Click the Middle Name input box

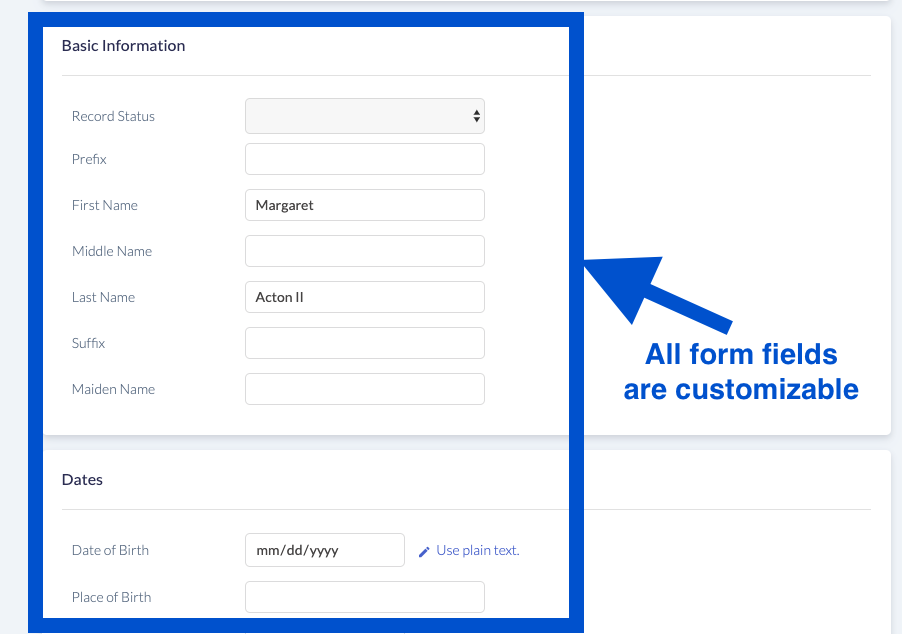[x=365, y=250]
